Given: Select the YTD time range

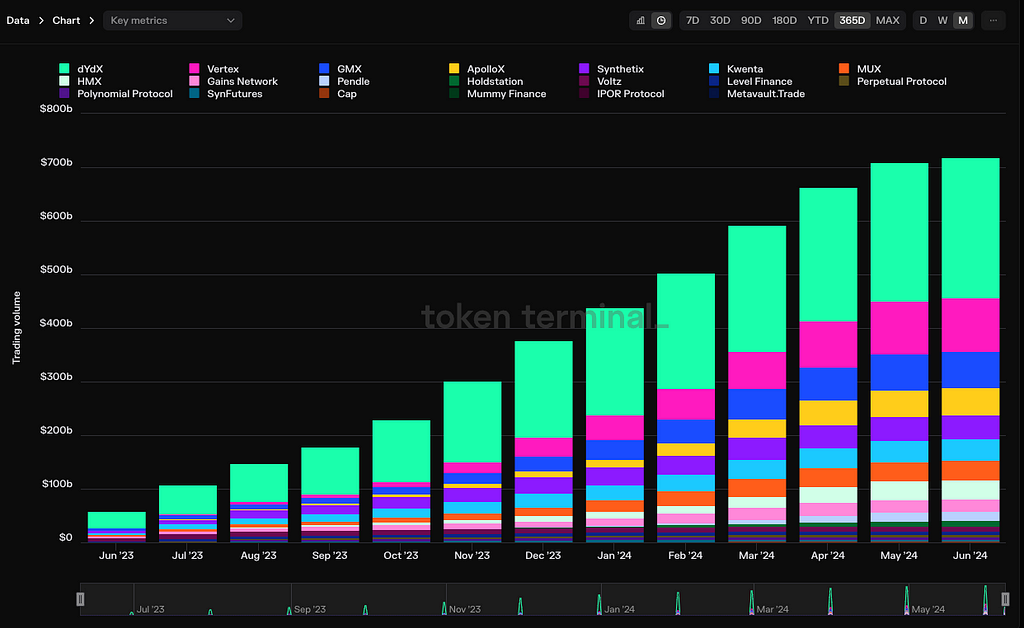Looking at the screenshot, I should [818, 20].
